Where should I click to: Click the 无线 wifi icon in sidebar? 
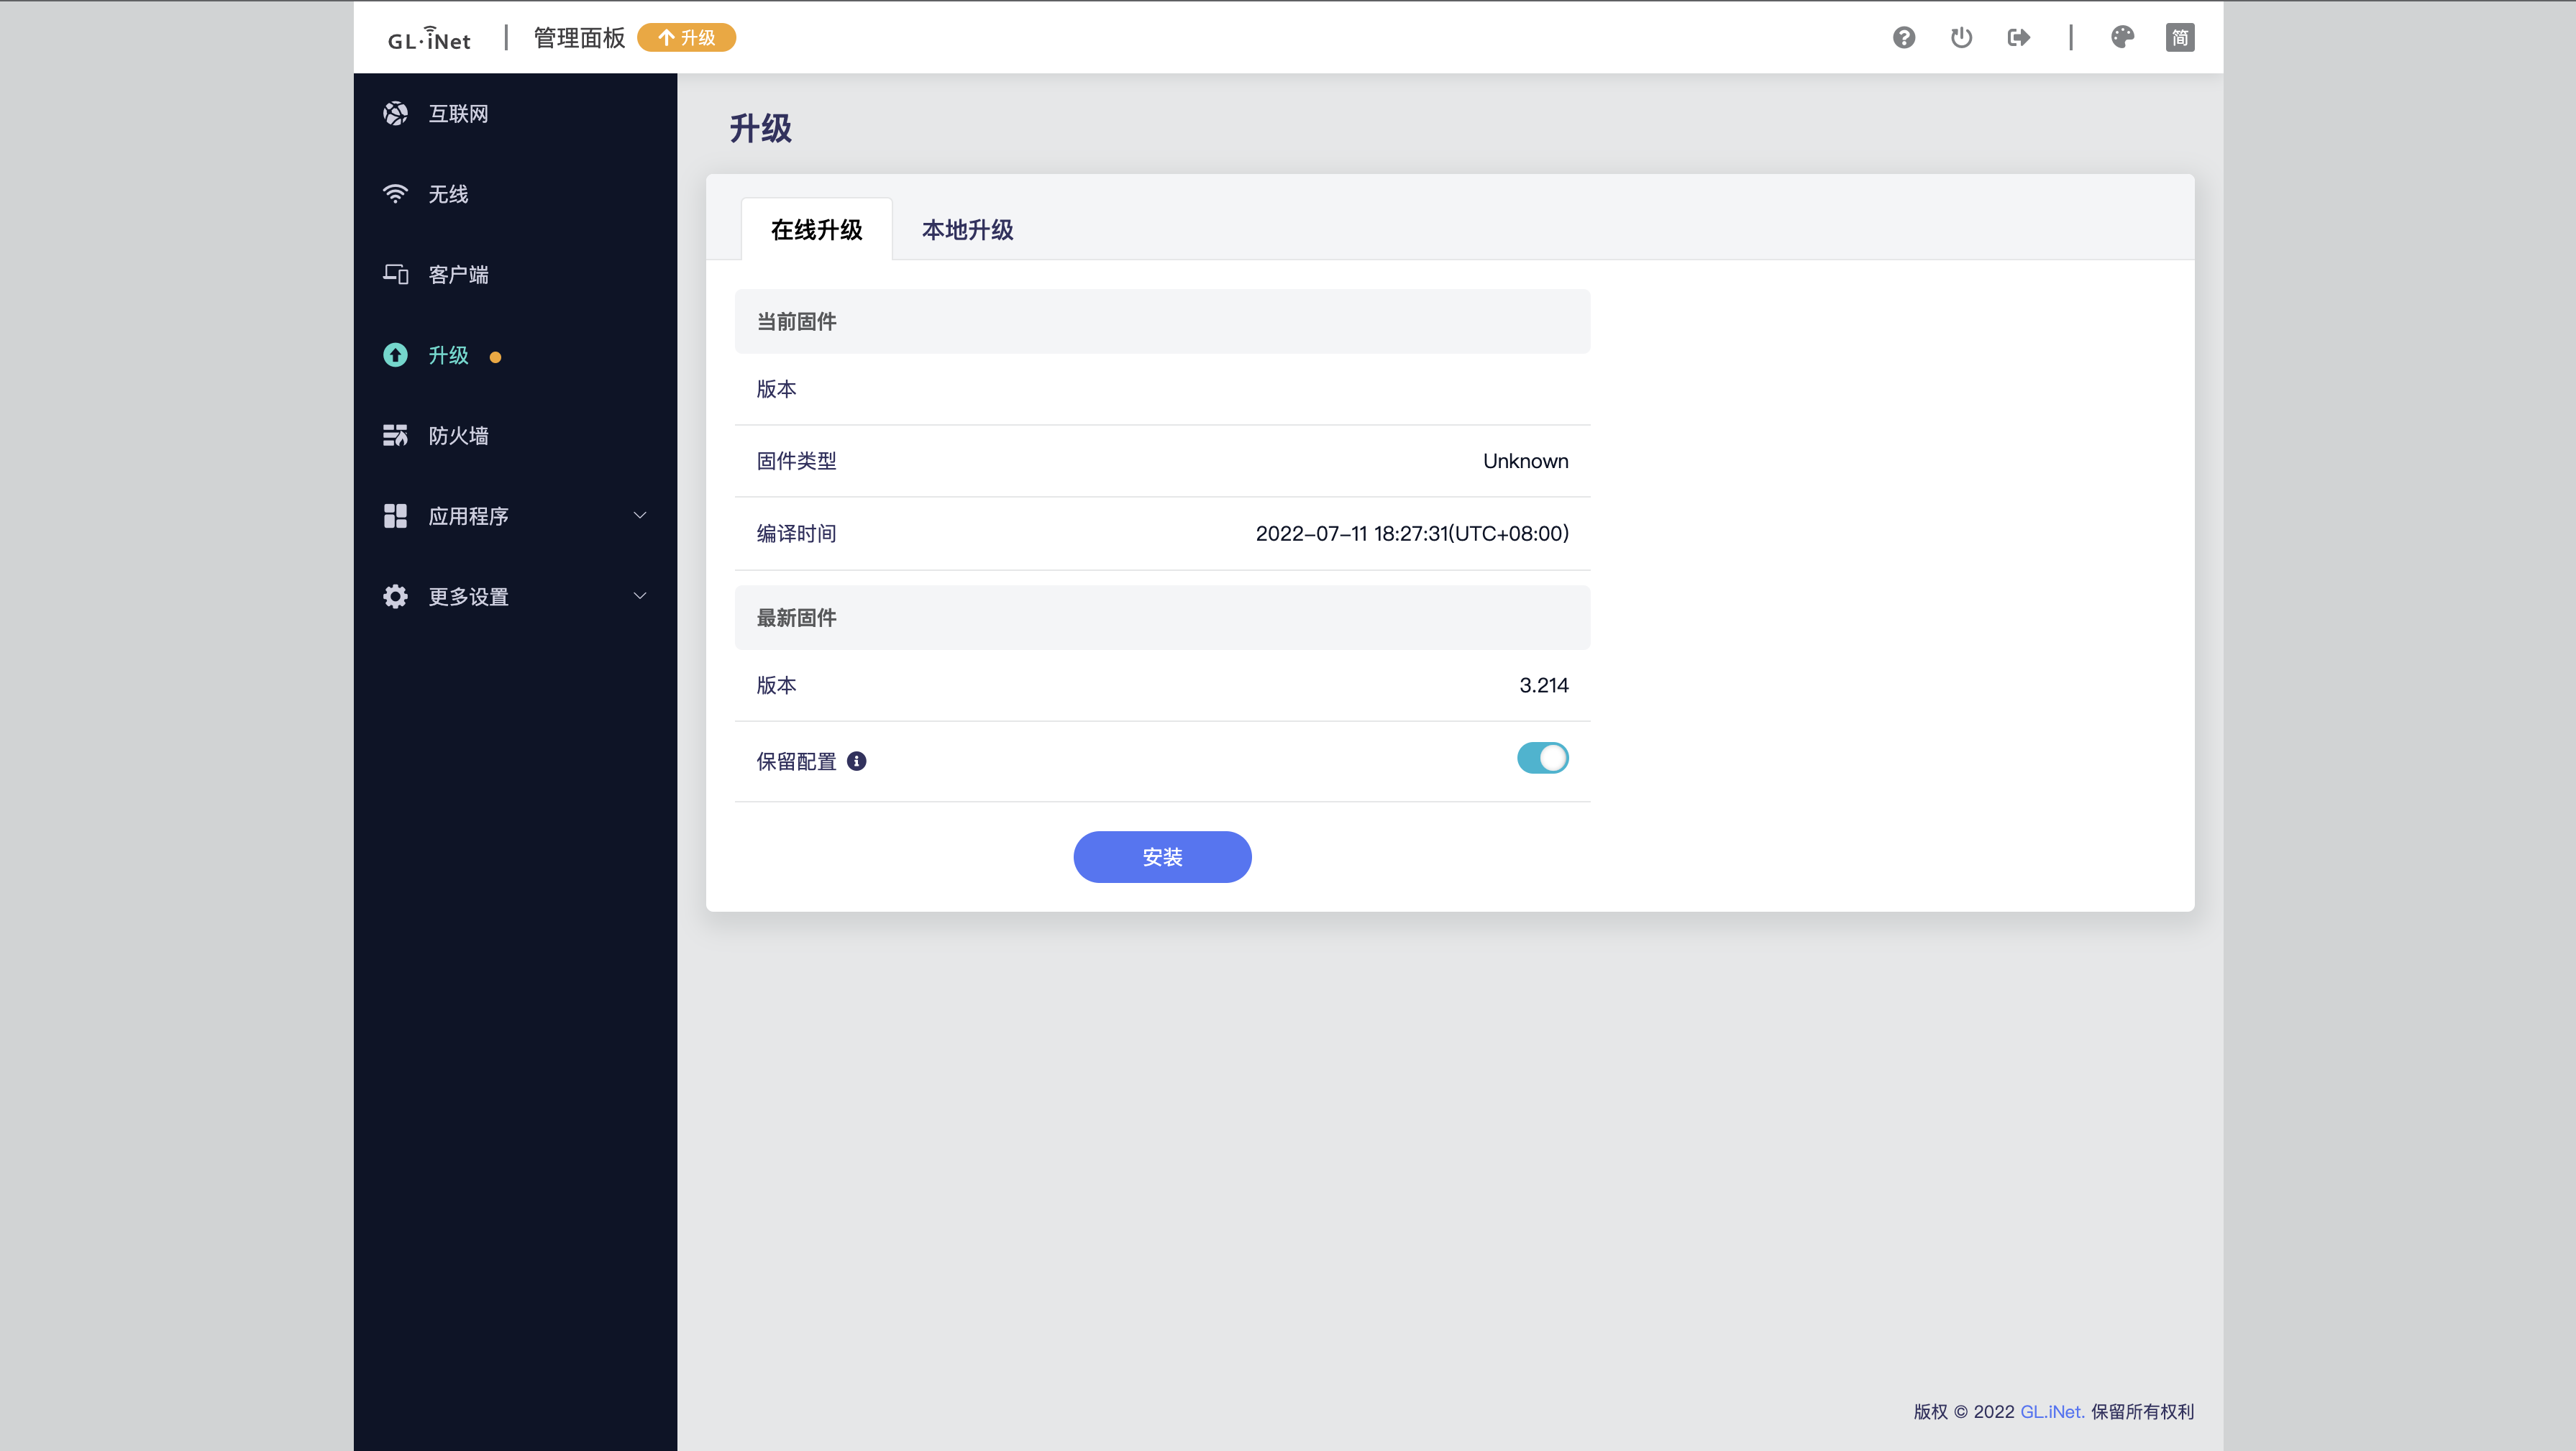[395, 194]
